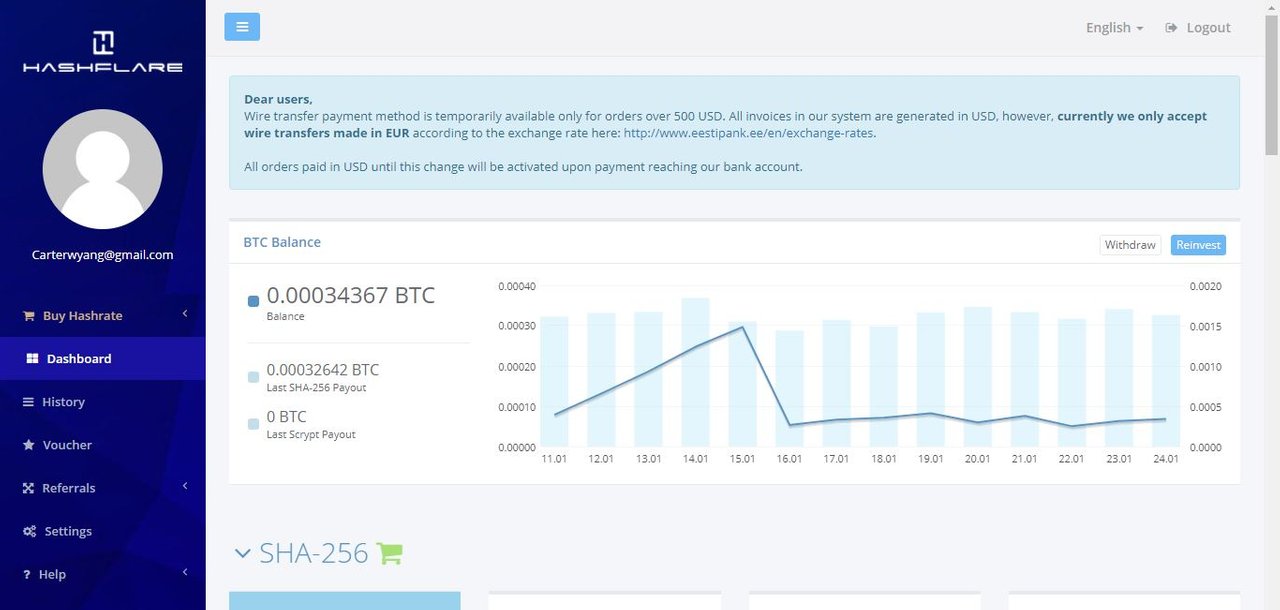Click the Carterwyang@gmail.com account email
This screenshot has width=1280, height=610.
click(x=103, y=255)
